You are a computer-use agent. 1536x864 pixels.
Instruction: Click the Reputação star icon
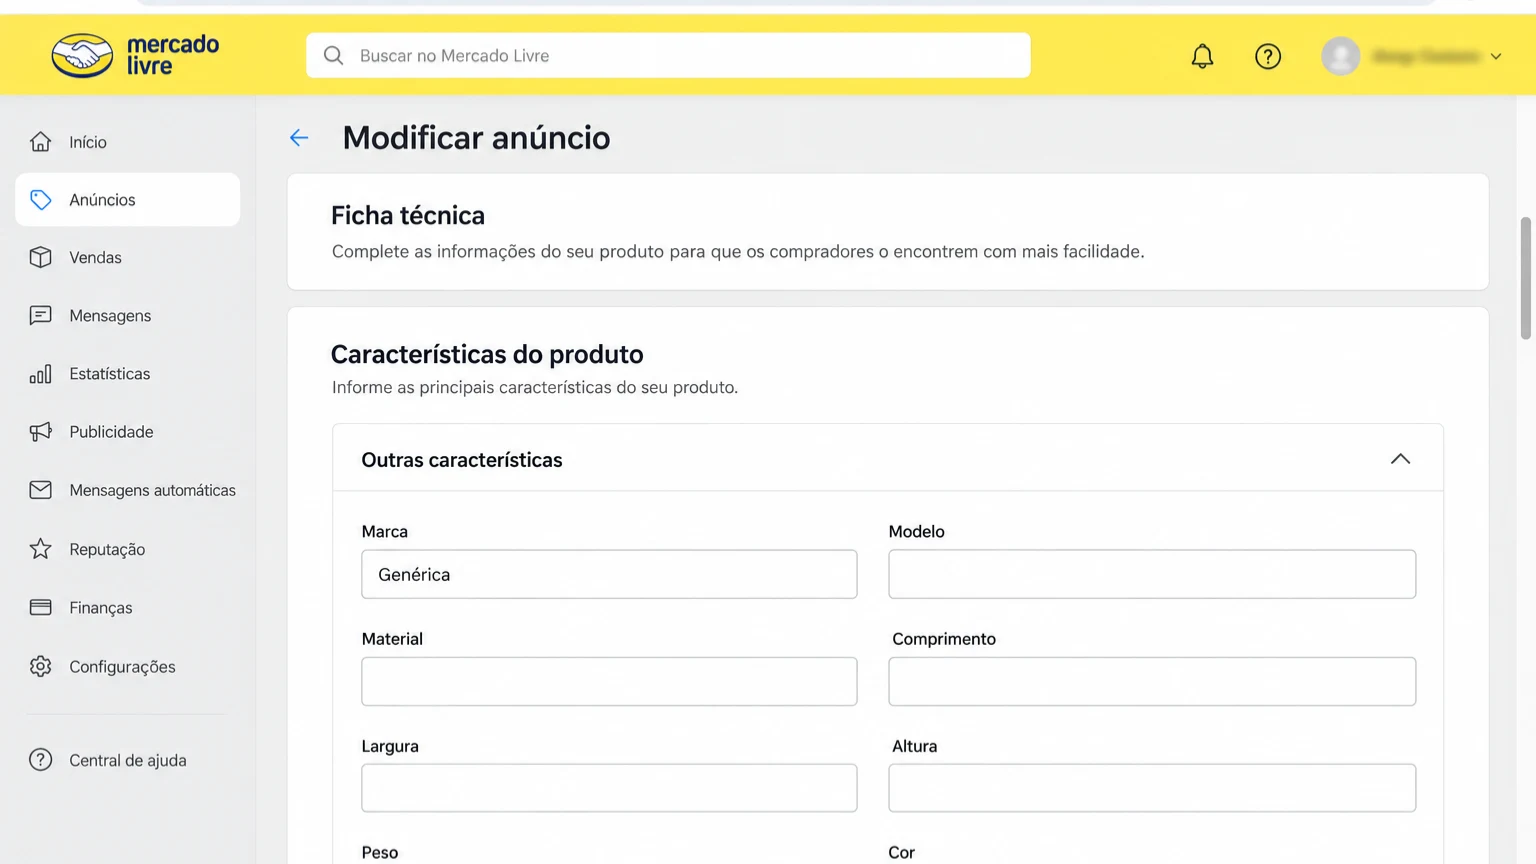coord(40,549)
